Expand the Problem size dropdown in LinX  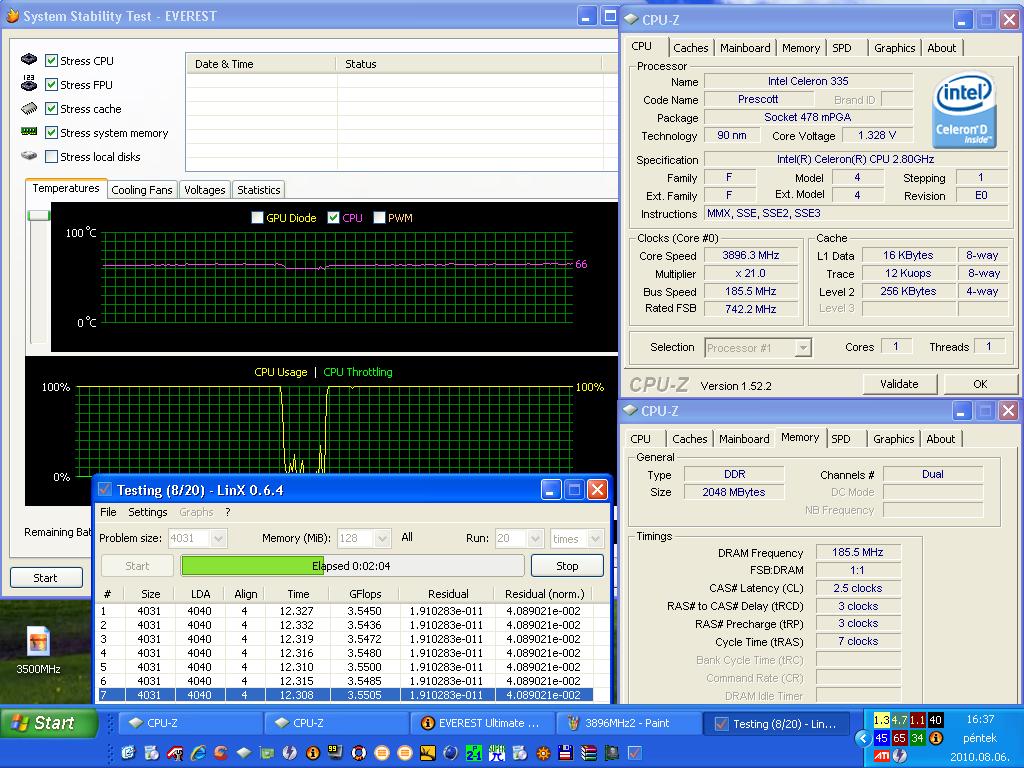point(218,539)
